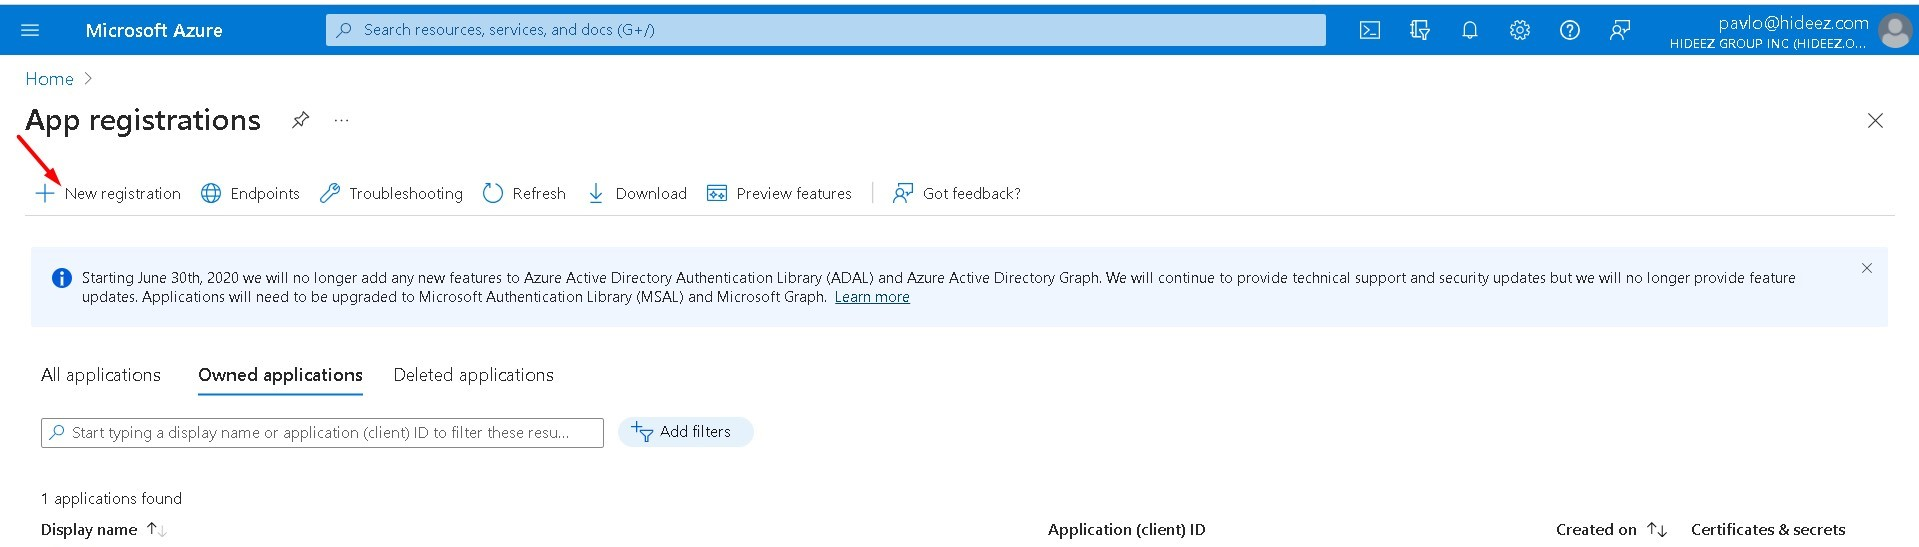Show notifications bell panel
Image resolution: width=1919 pixels, height=547 pixels.
[x=1469, y=30]
